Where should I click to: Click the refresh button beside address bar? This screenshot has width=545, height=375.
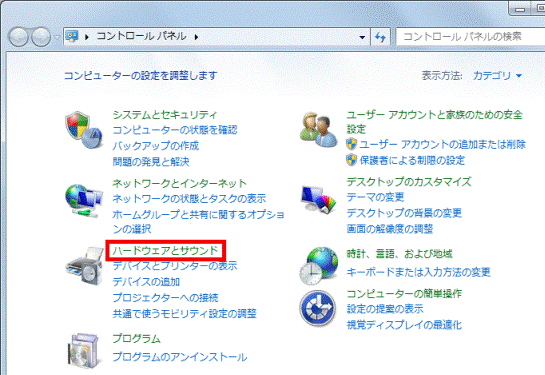[381, 36]
